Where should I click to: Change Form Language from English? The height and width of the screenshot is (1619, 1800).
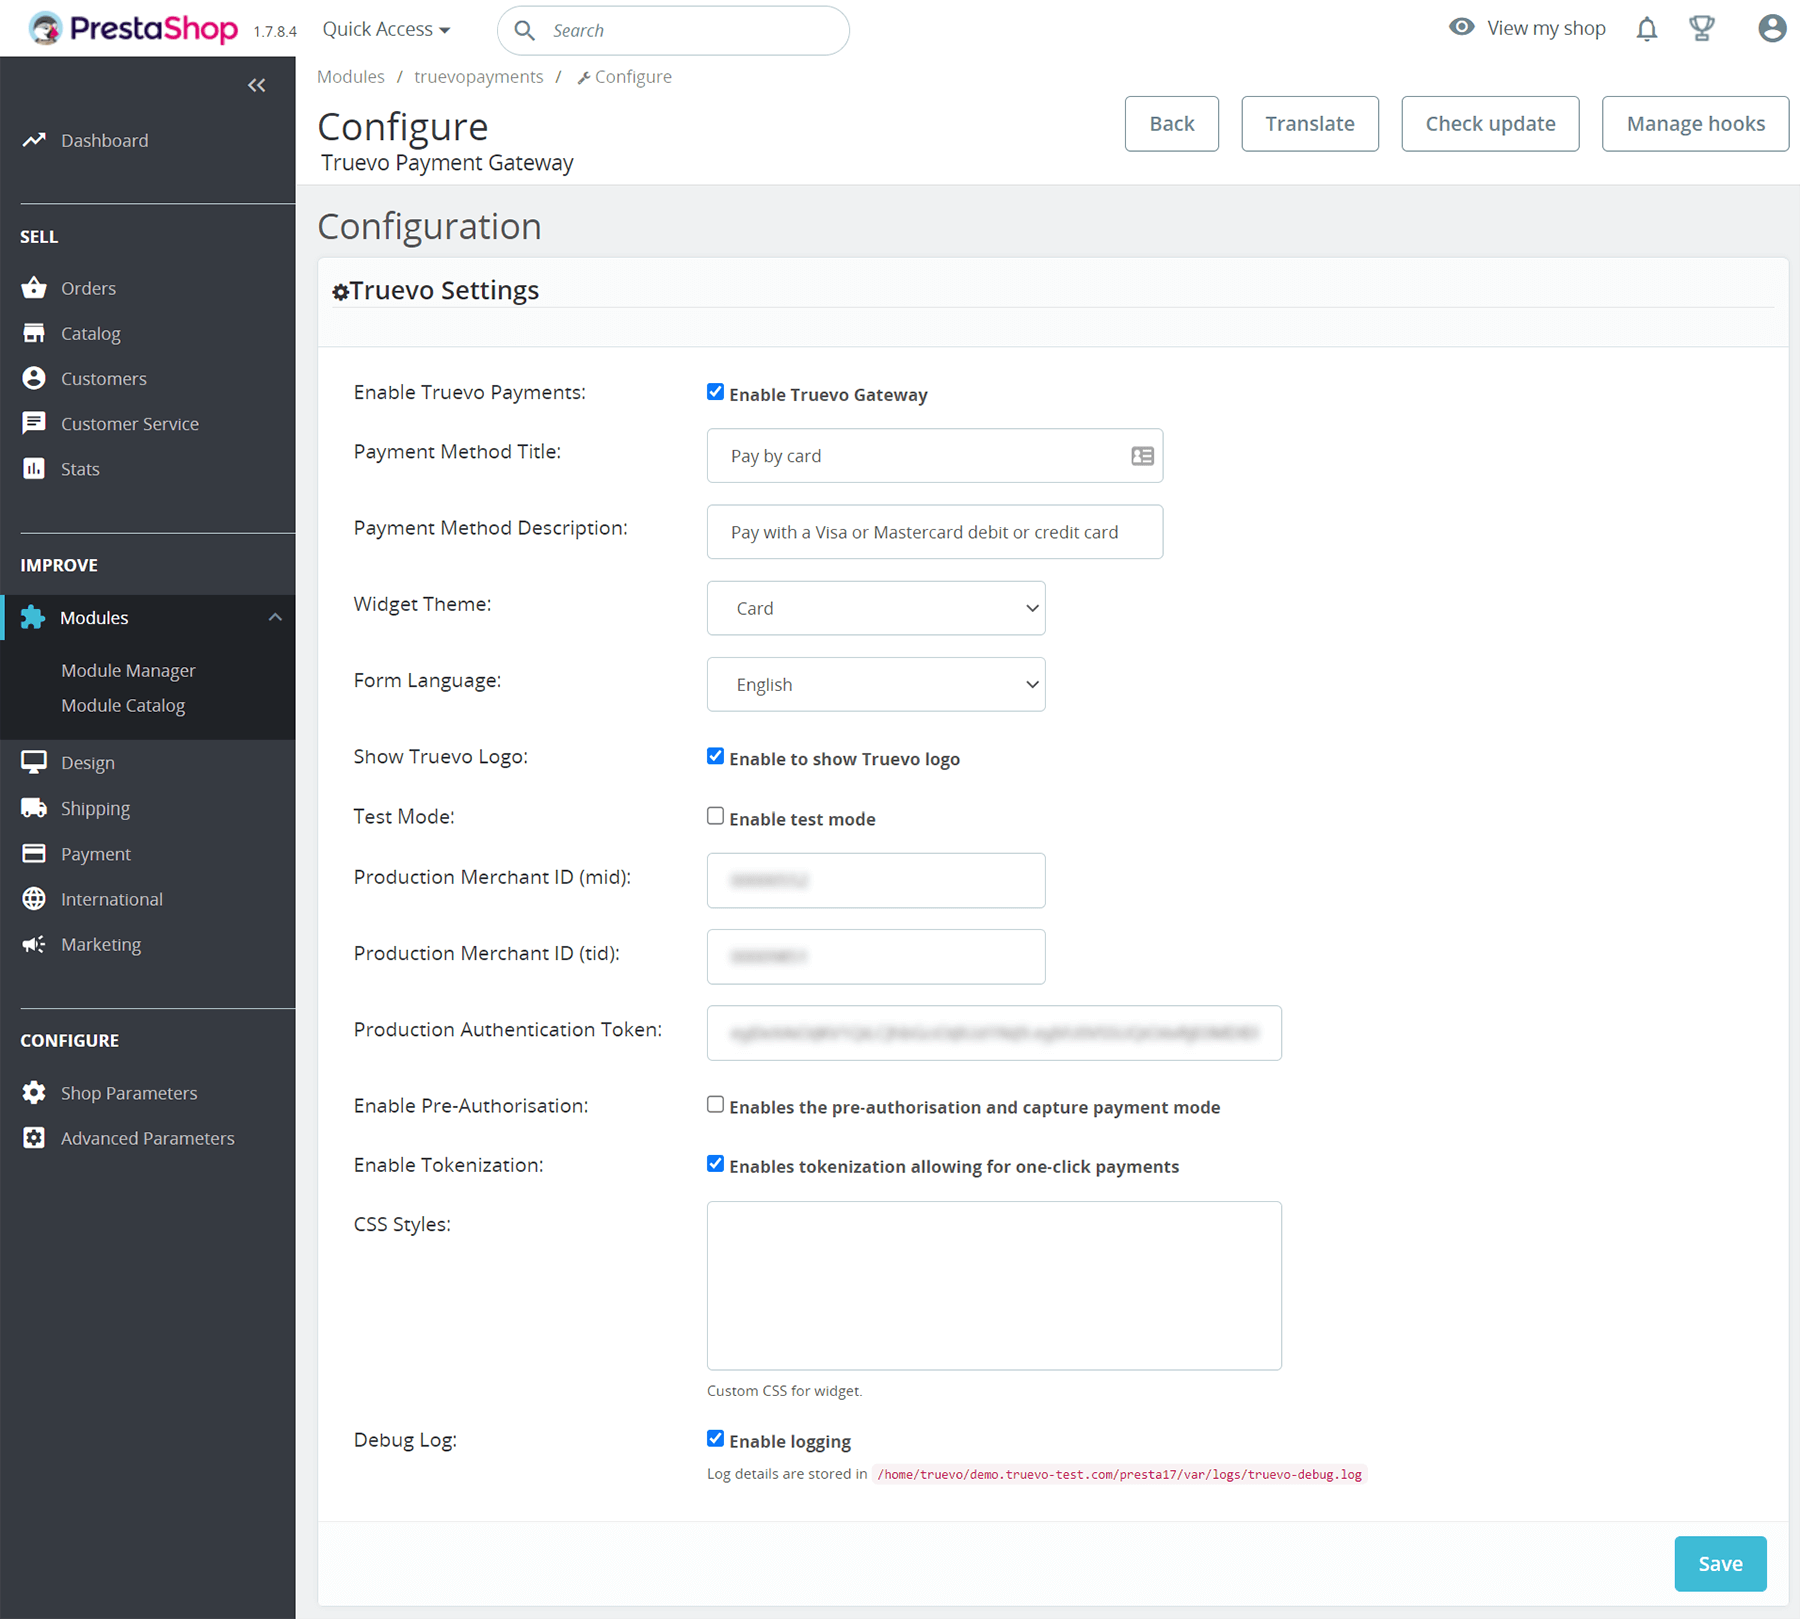click(x=875, y=684)
